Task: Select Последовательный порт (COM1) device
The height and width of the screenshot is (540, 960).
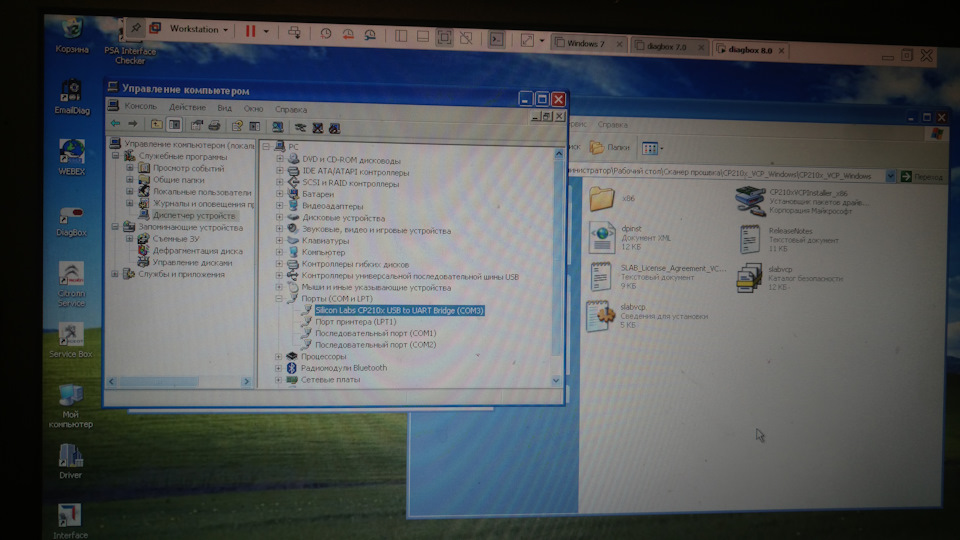Action: coord(375,333)
